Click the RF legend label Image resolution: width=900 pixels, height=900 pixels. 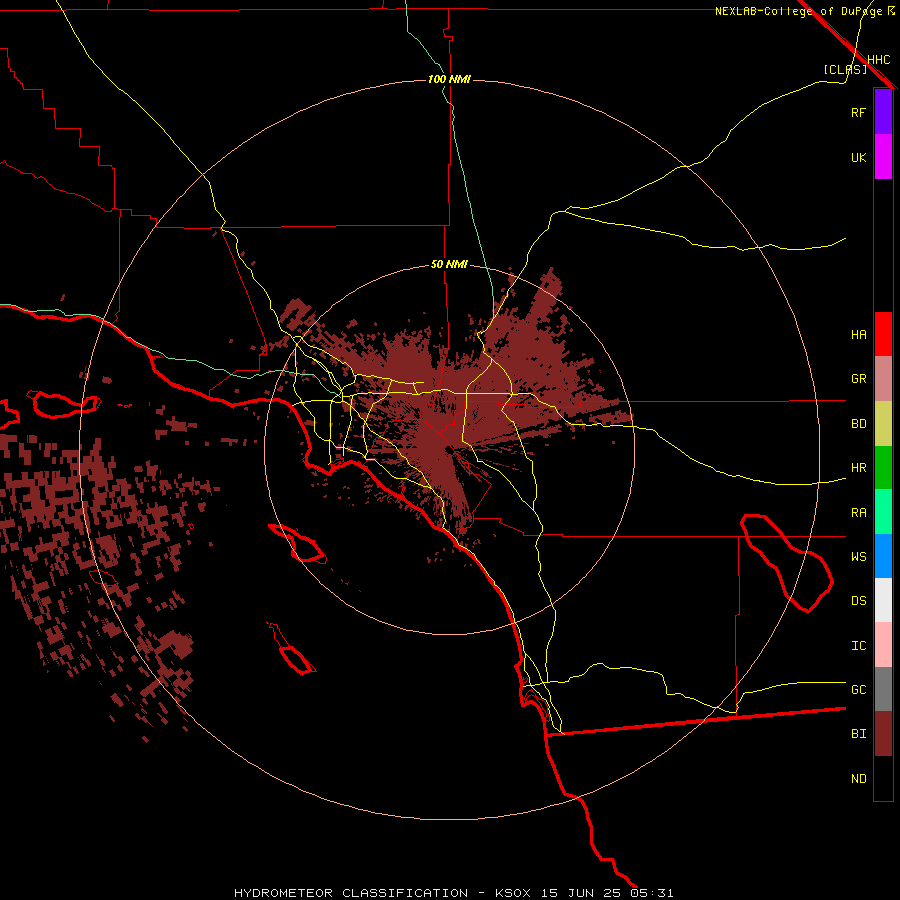pos(858,112)
